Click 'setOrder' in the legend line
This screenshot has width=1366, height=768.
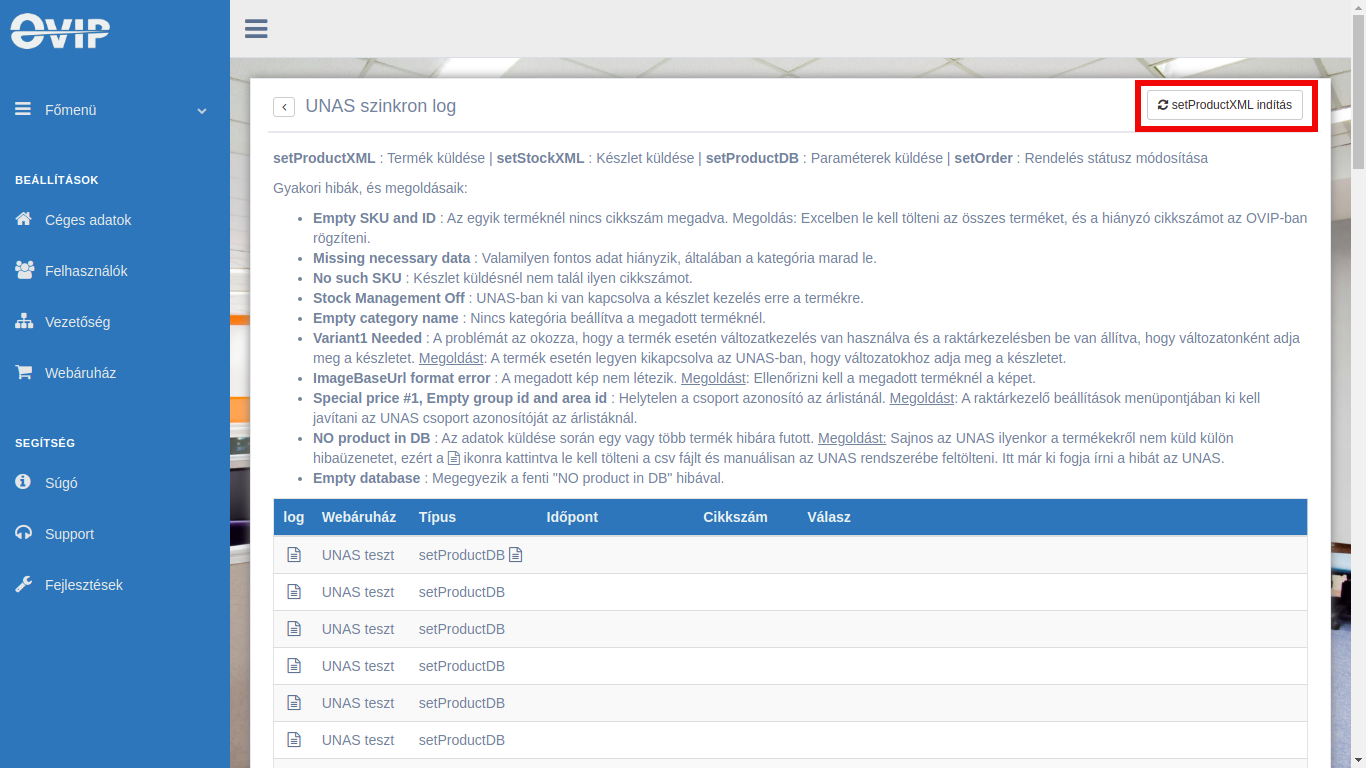click(x=984, y=158)
